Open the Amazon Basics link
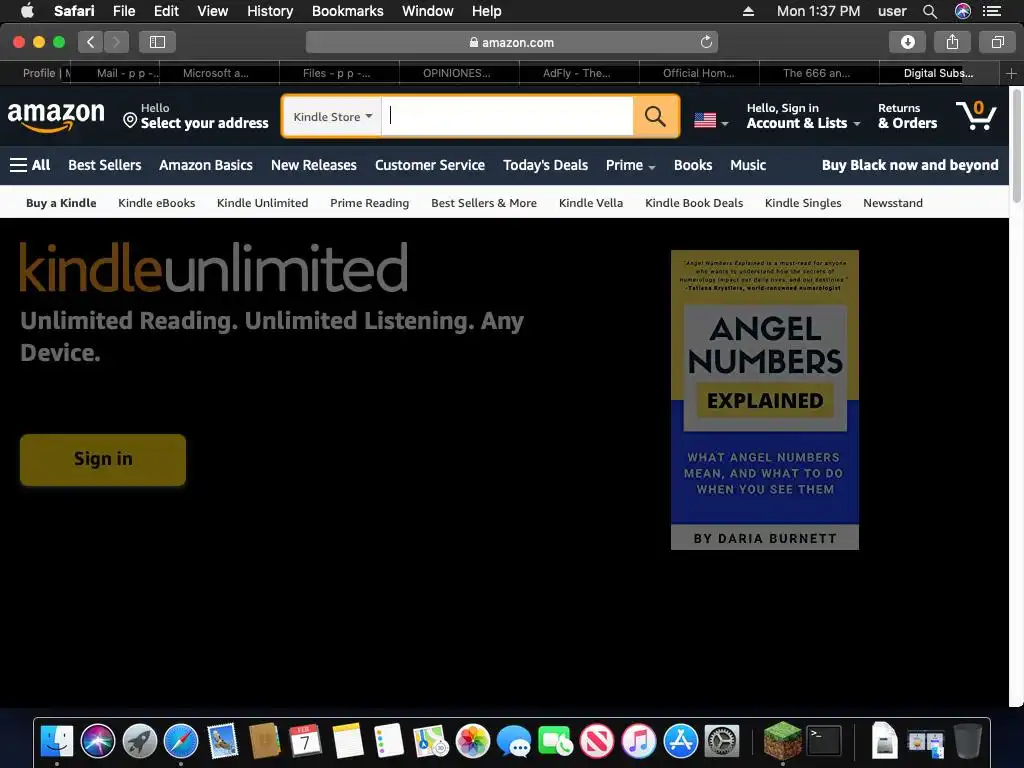This screenshot has height=768, width=1024. coord(206,165)
